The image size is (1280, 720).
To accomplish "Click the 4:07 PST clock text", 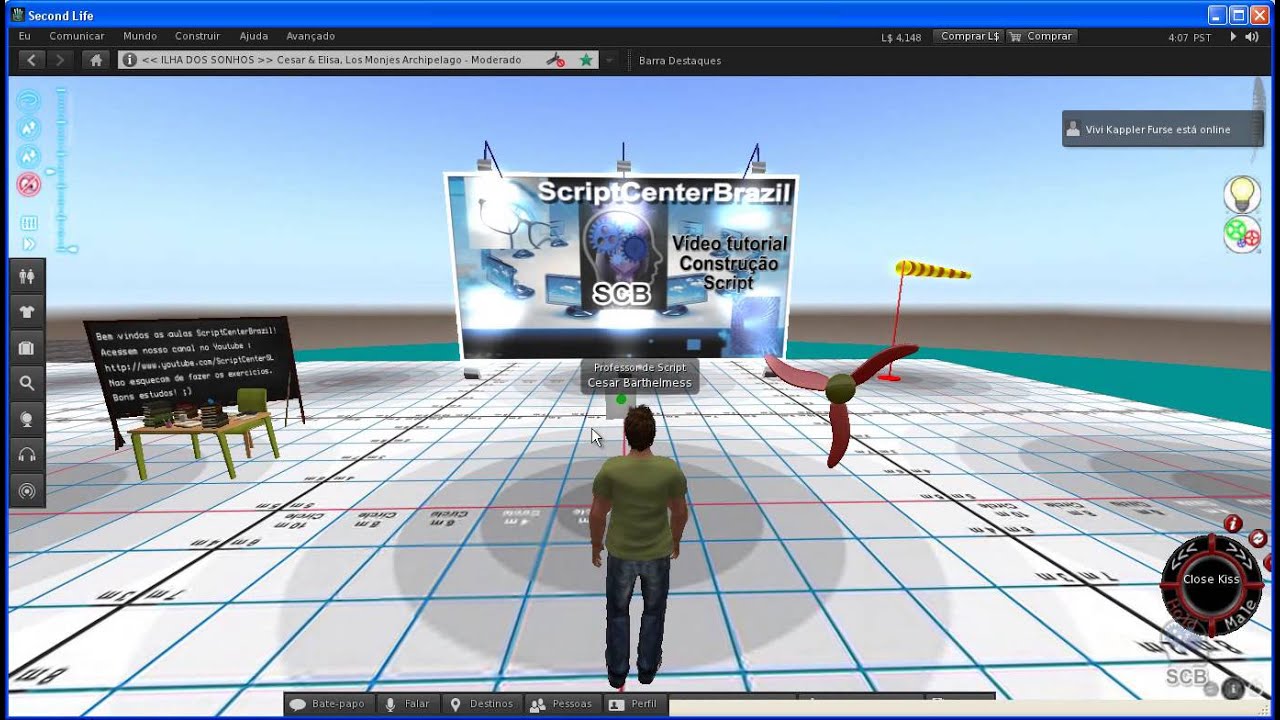I will [1189, 37].
